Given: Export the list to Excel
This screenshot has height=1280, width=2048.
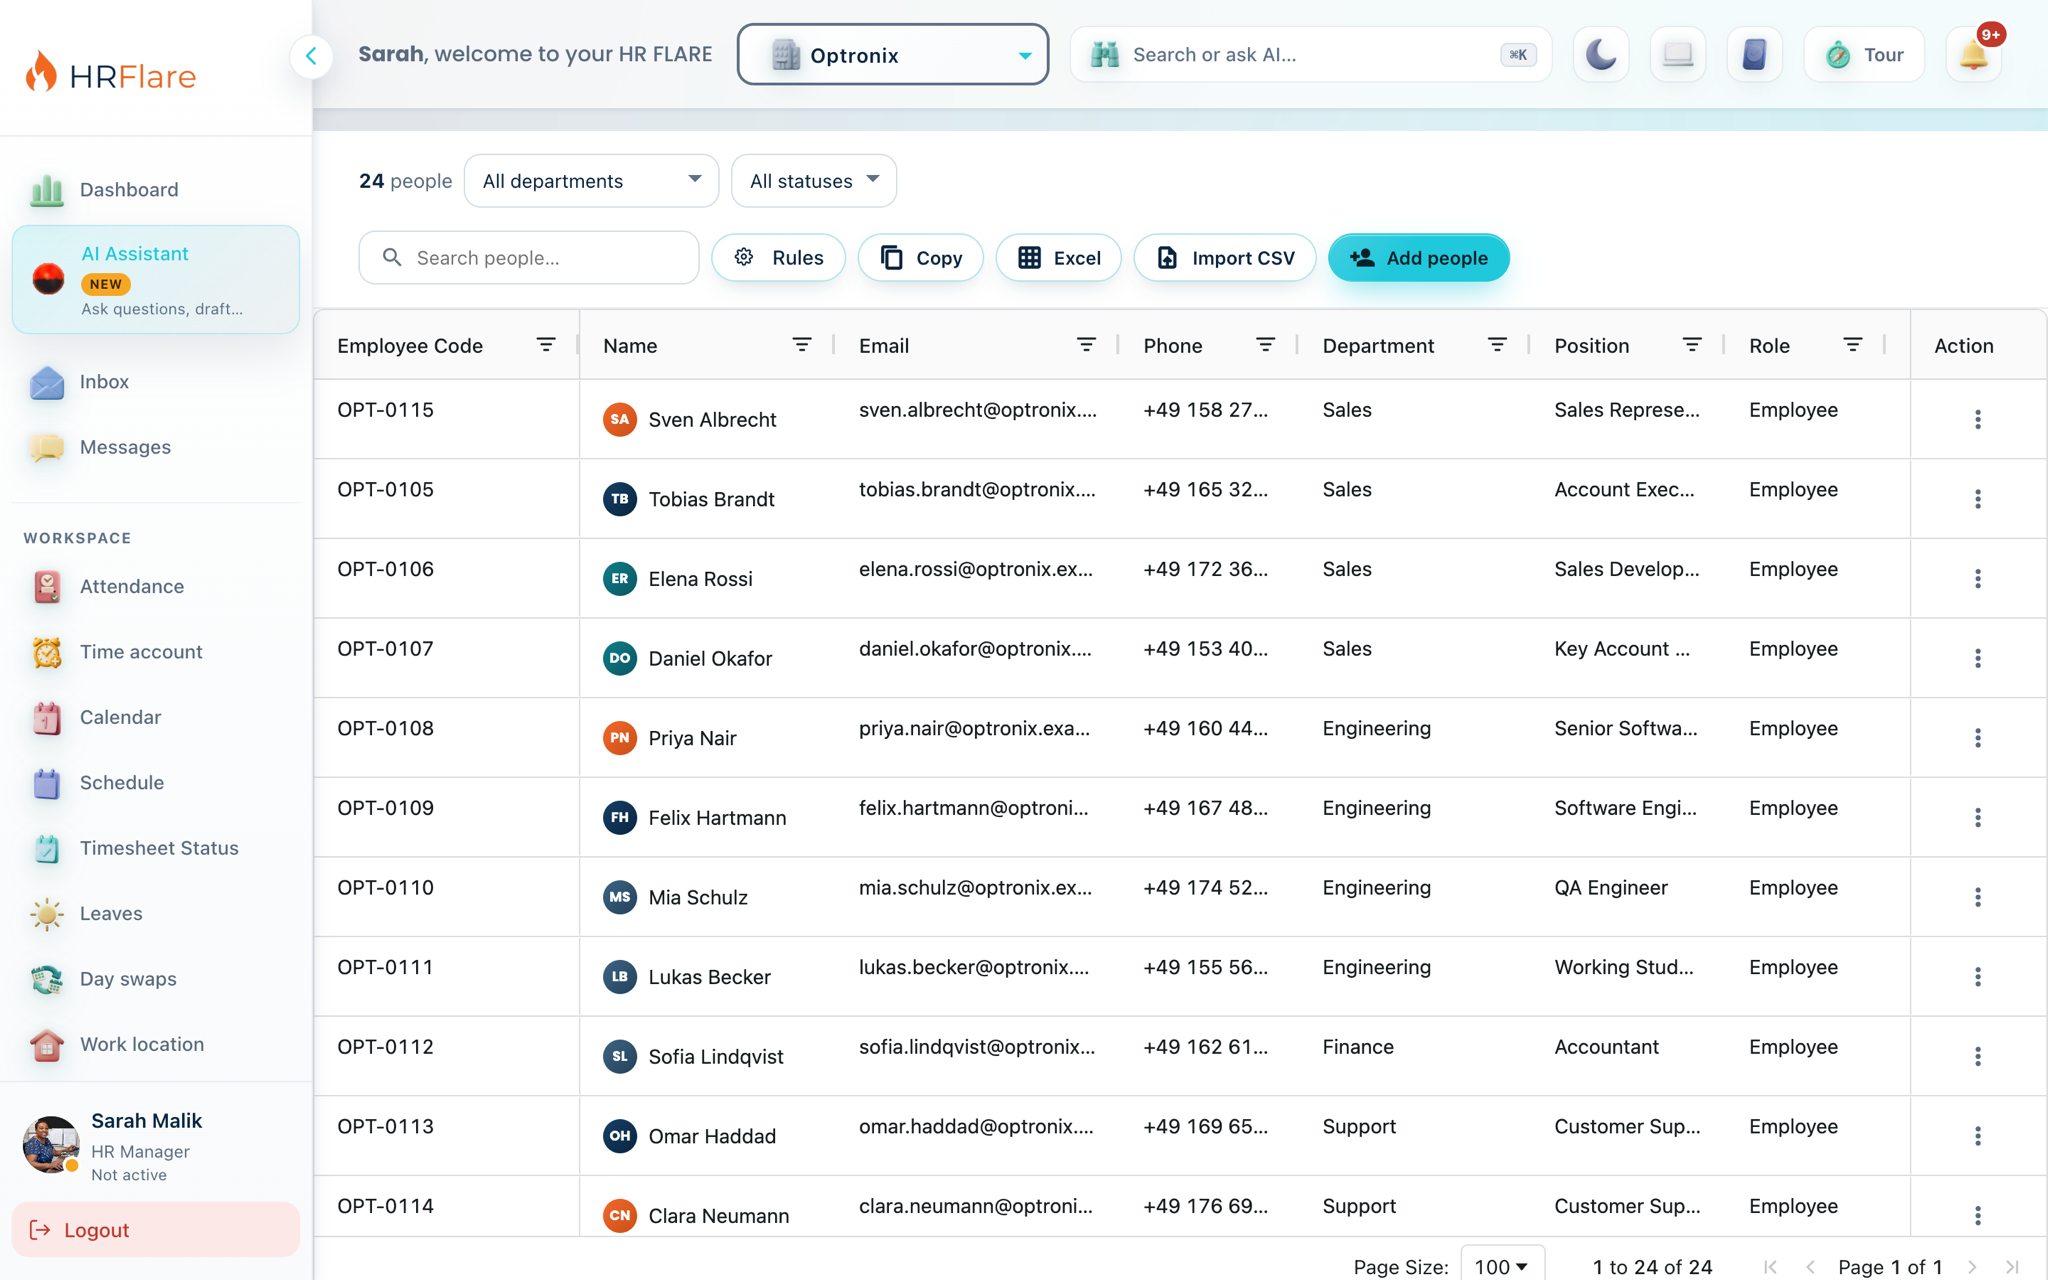Looking at the screenshot, I should coord(1058,258).
